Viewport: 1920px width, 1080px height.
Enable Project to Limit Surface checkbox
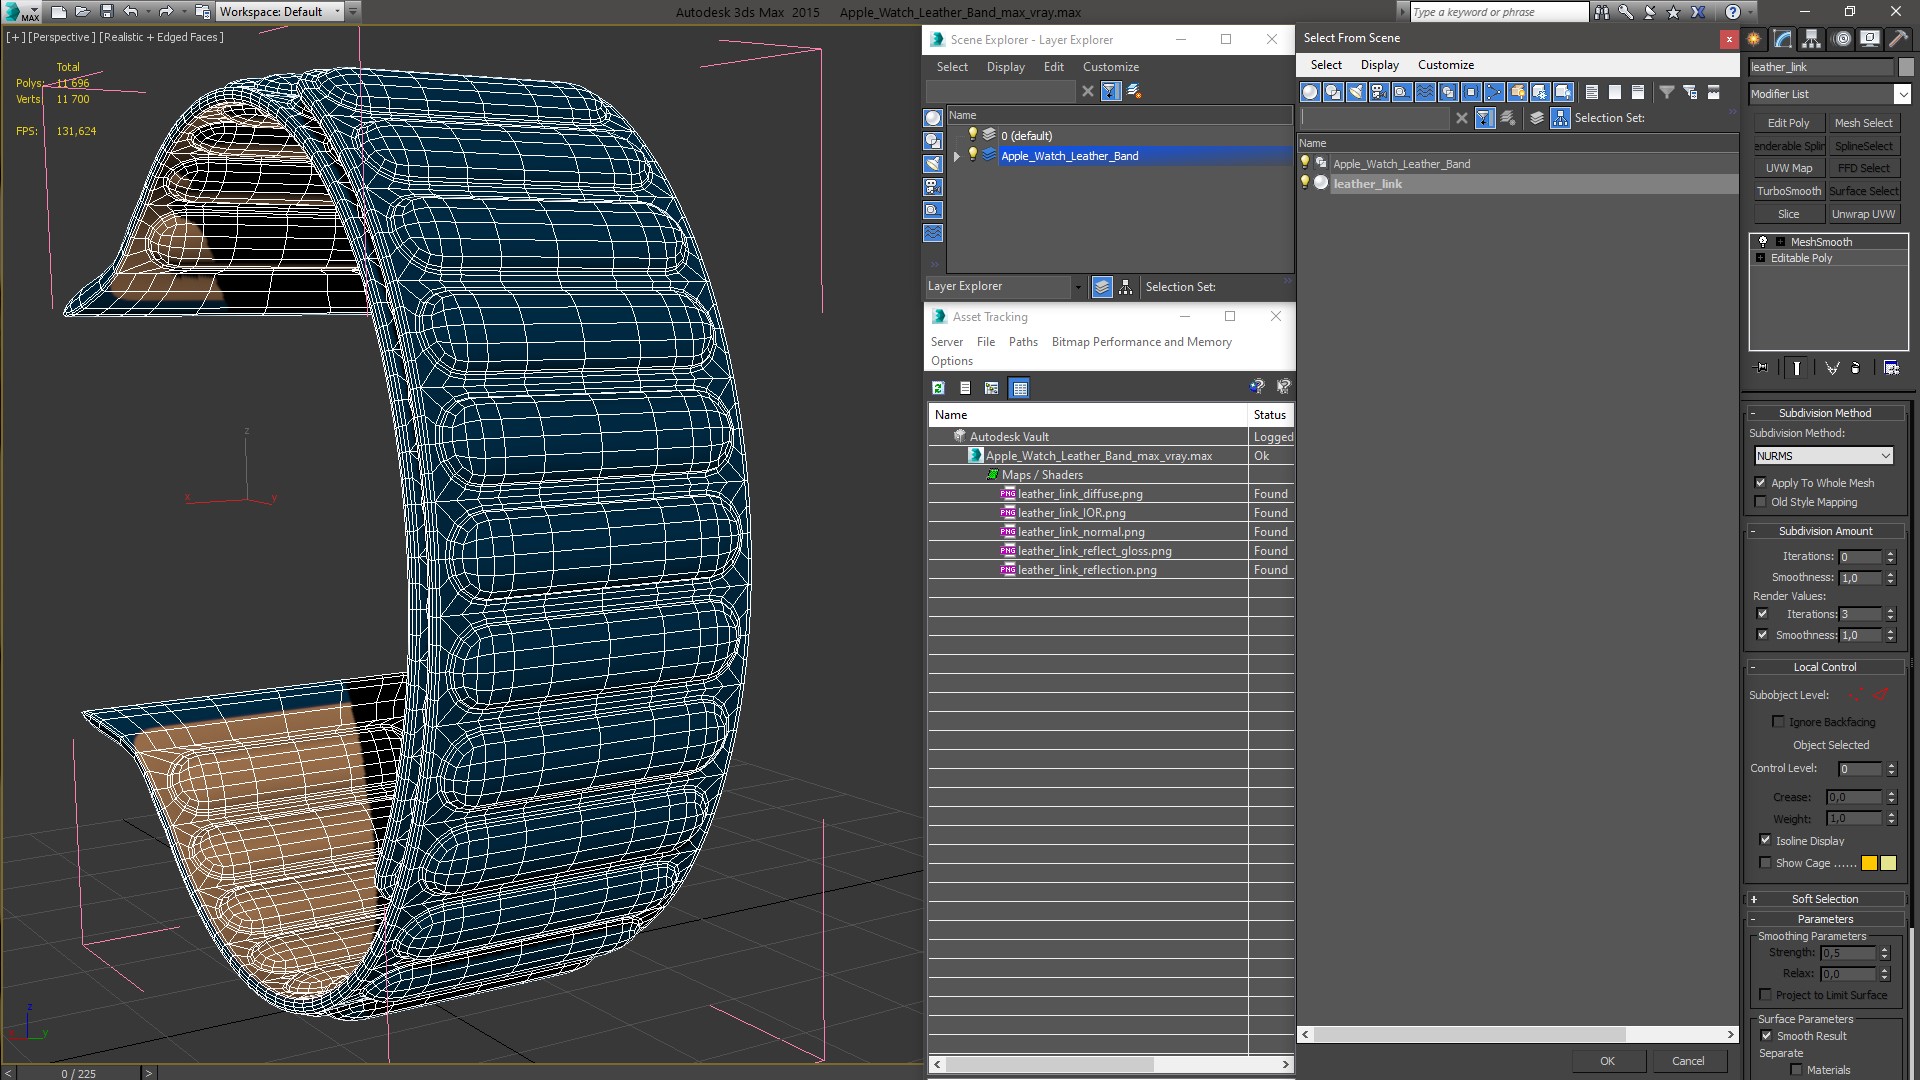click(1765, 995)
